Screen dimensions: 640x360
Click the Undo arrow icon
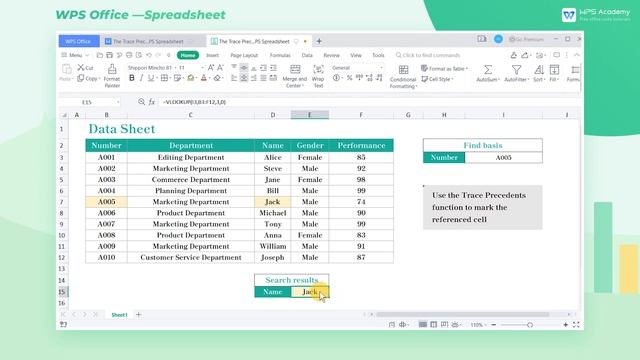click(149, 55)
